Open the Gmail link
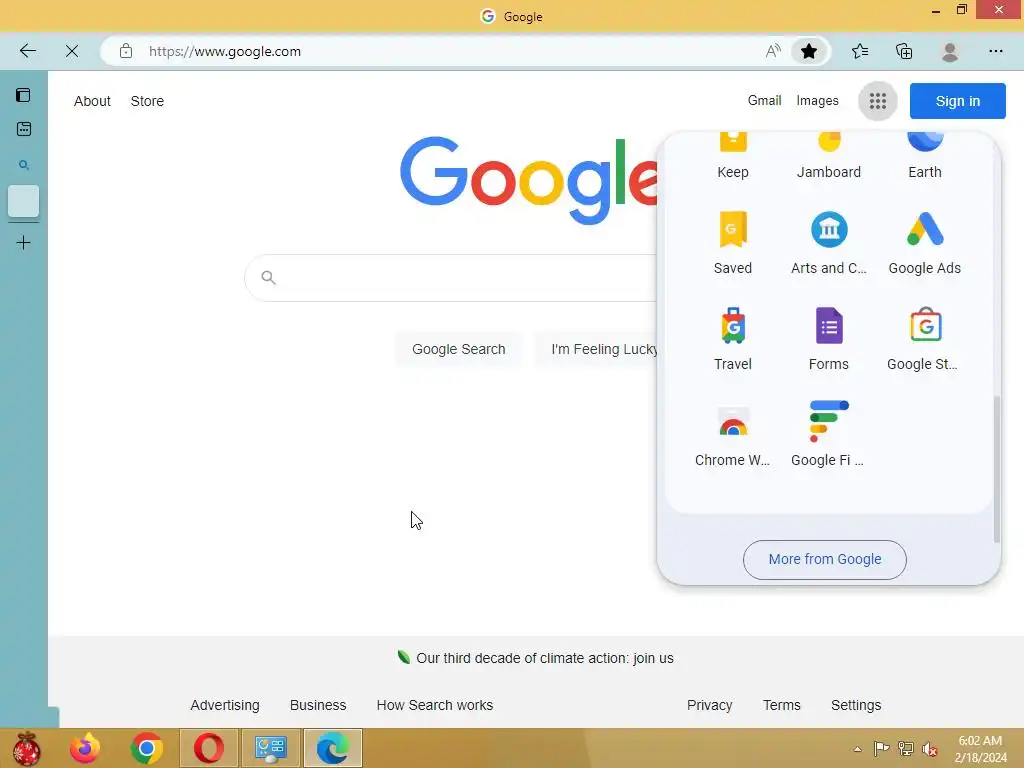The width and height of the screenshot is (1024, 768). 764,101
